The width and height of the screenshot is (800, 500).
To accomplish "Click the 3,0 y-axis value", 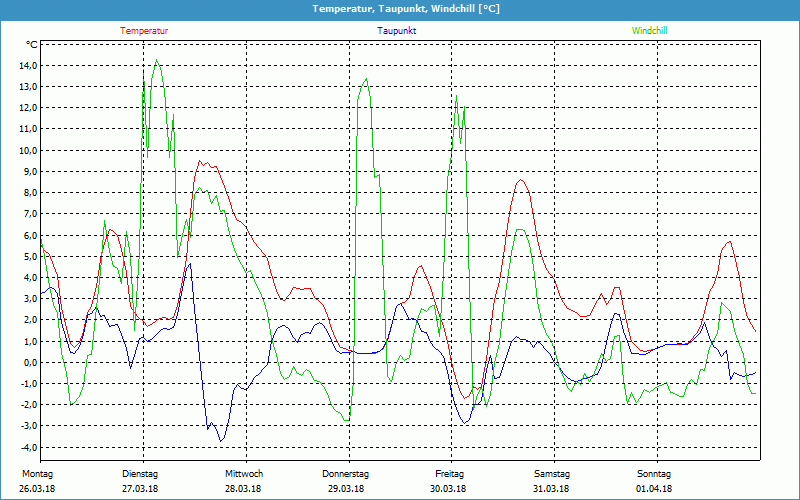I will (30, 299).
